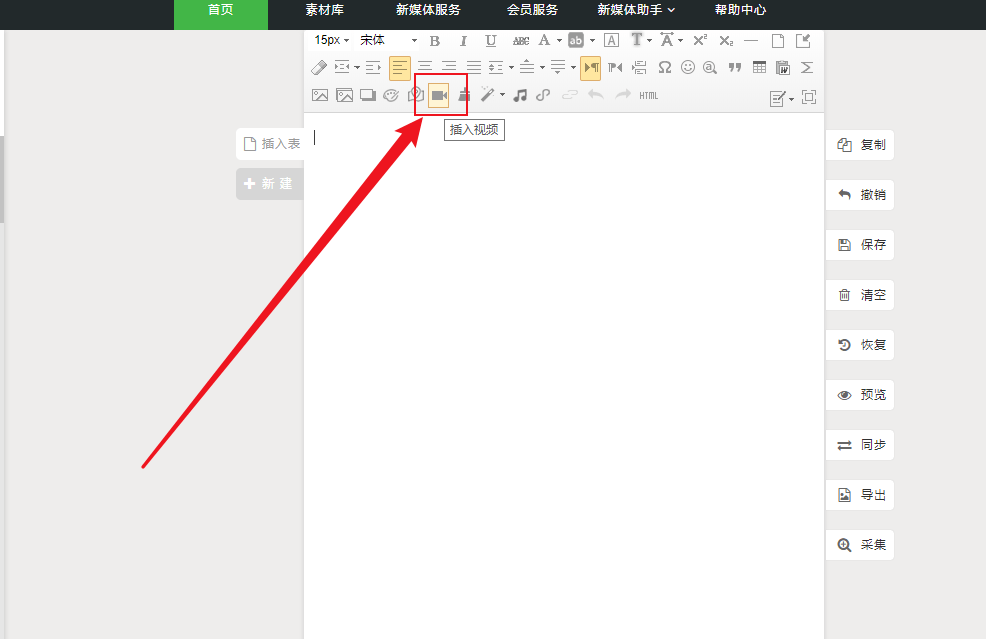This screenshot has height=639, width=986.
Task: Open the font color picker
Action: click(x=544, y=41)
